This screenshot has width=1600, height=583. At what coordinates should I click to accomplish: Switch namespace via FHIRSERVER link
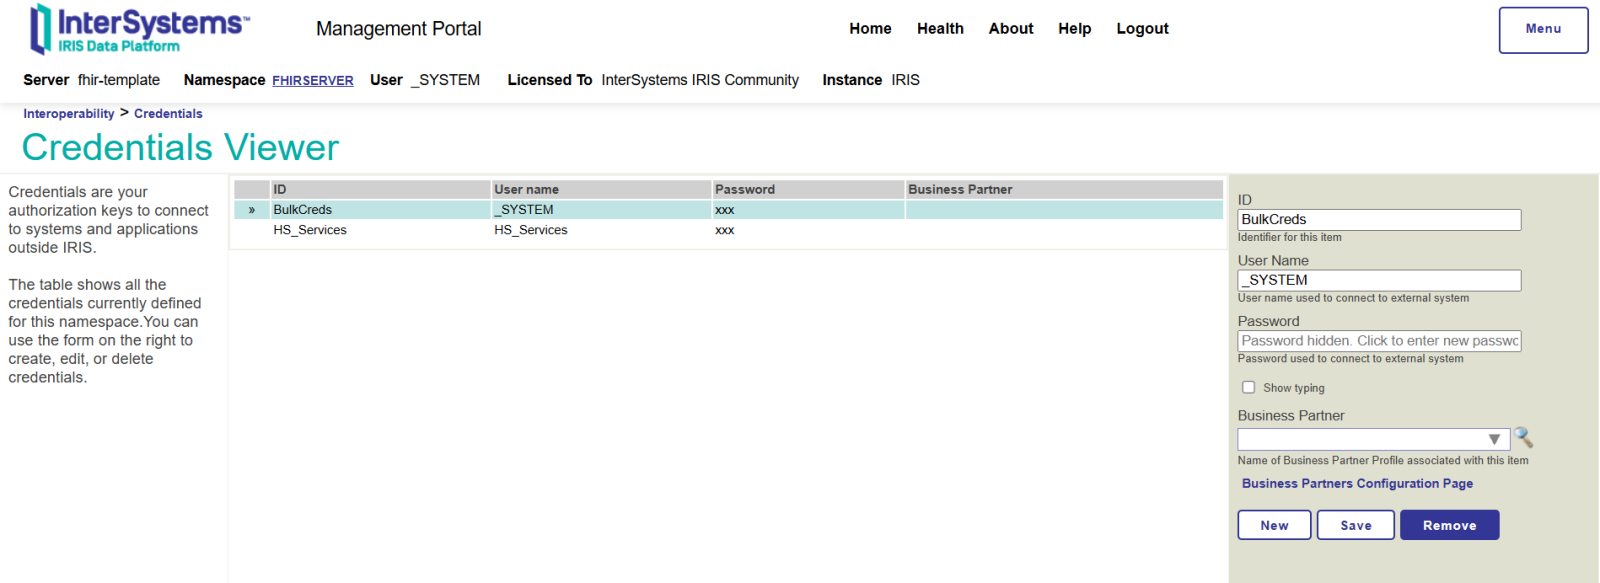point(313,81)
